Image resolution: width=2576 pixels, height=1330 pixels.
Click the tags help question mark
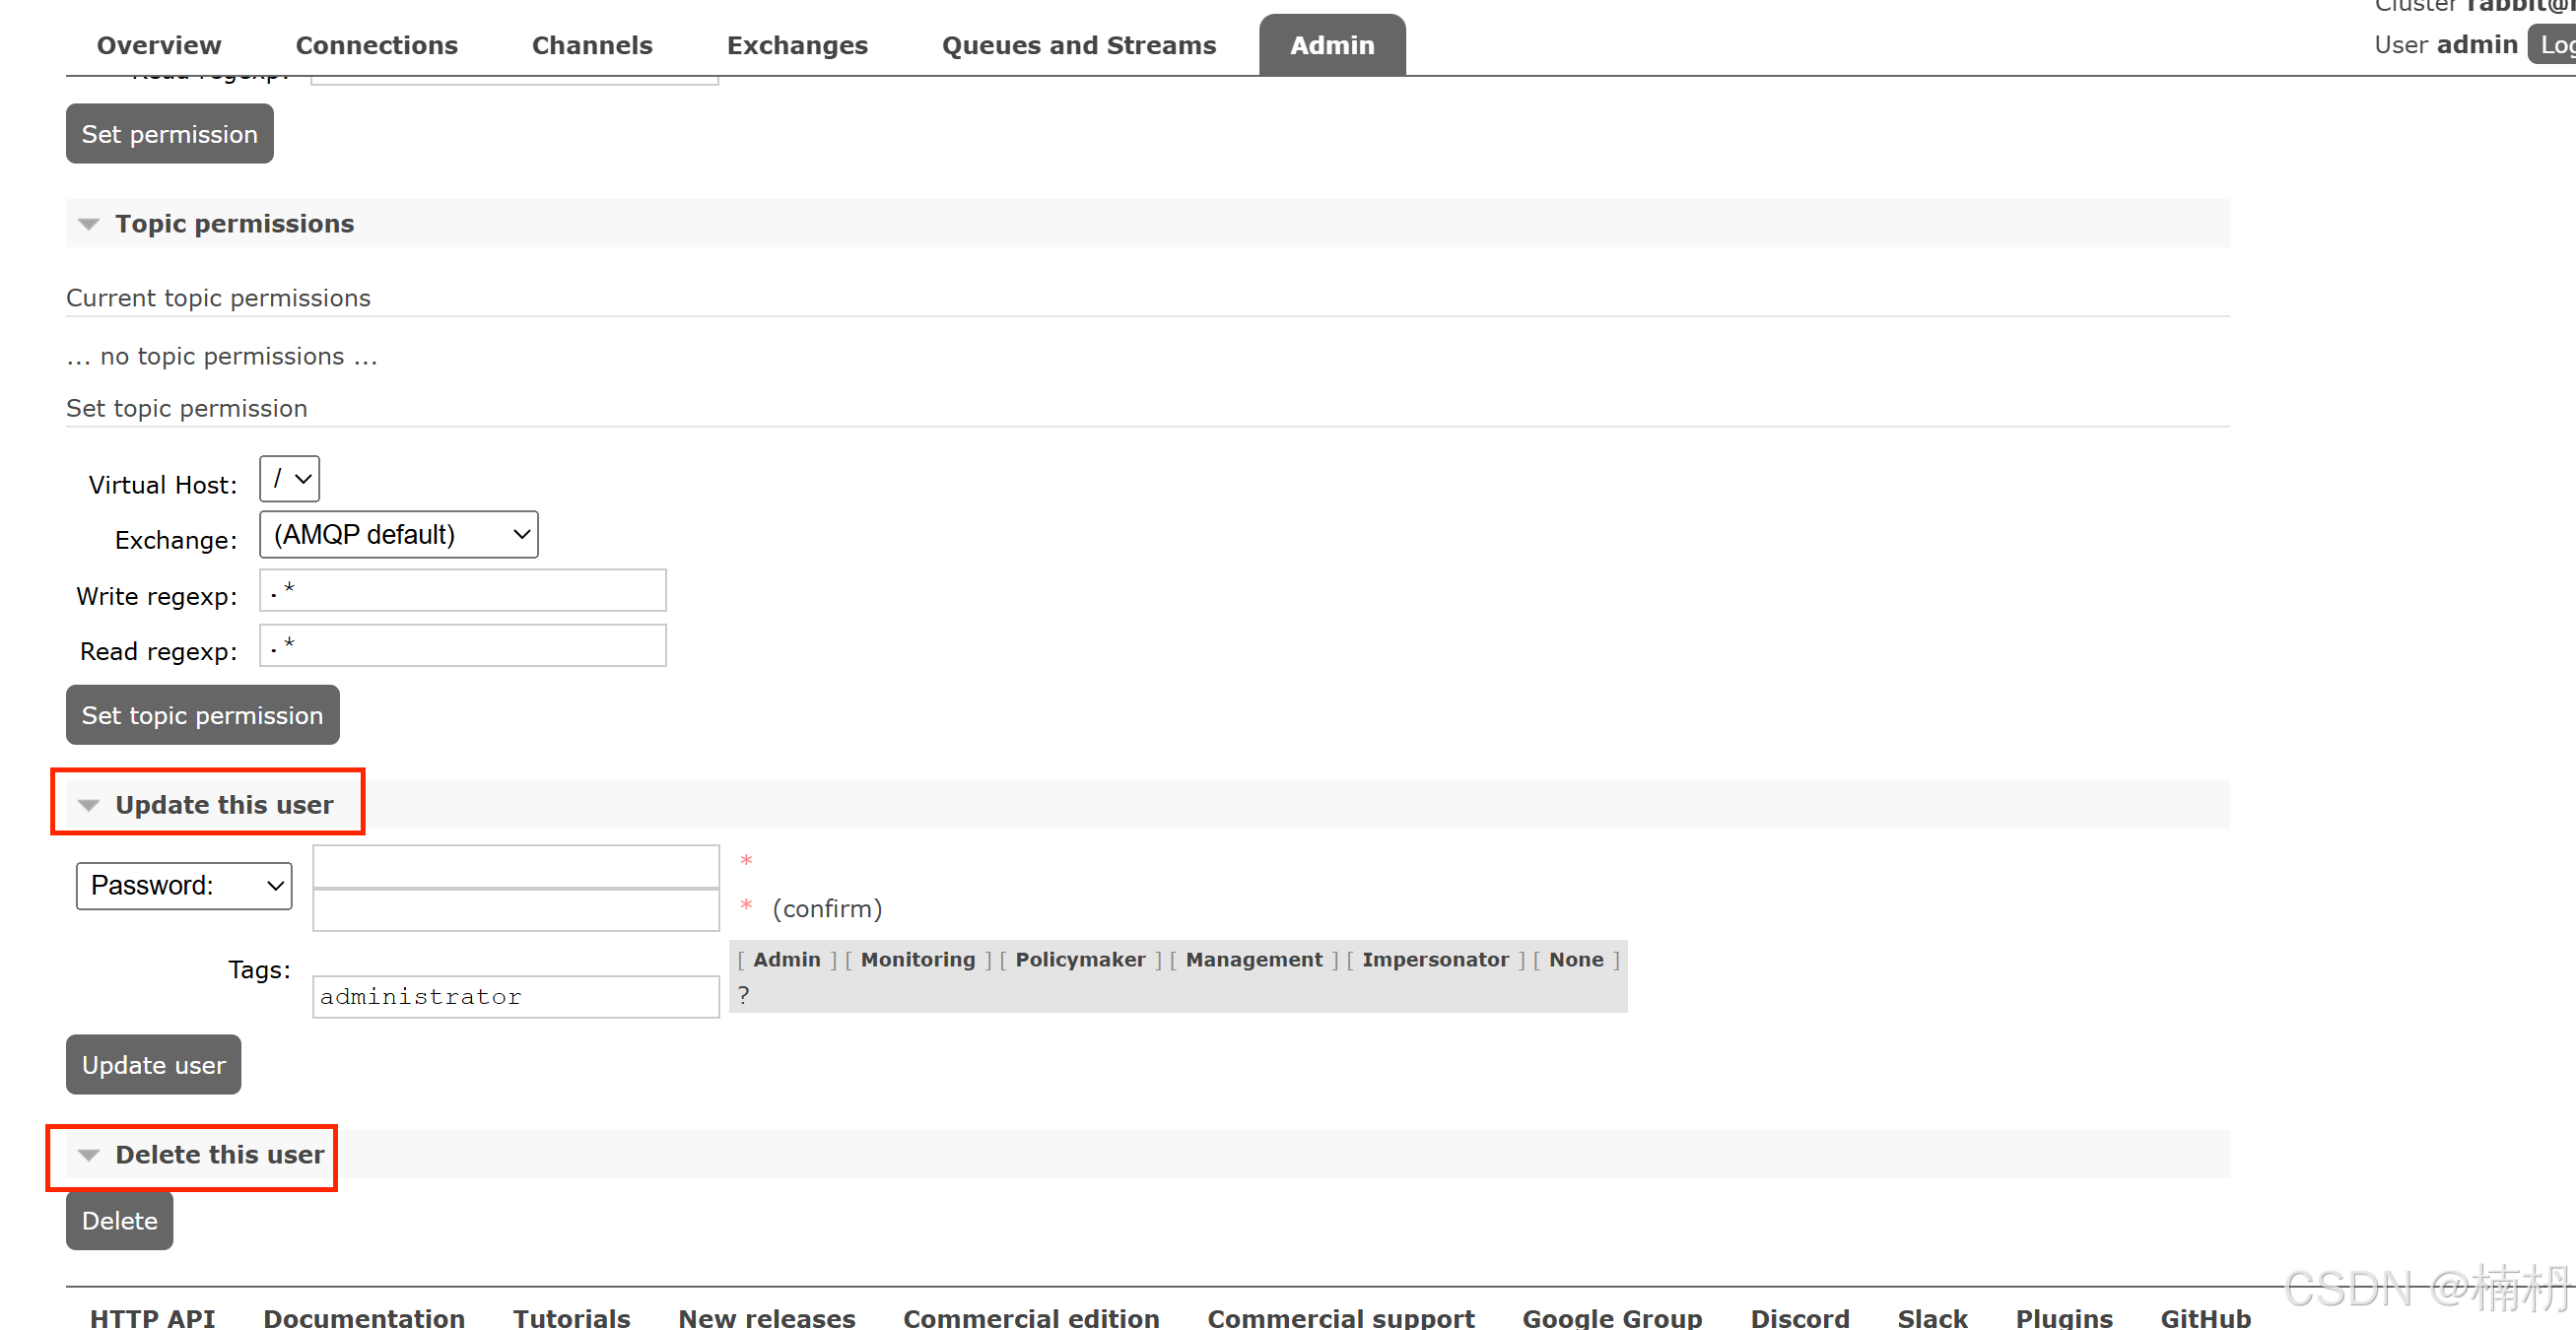pyautogui.click(x=743, y=995)
